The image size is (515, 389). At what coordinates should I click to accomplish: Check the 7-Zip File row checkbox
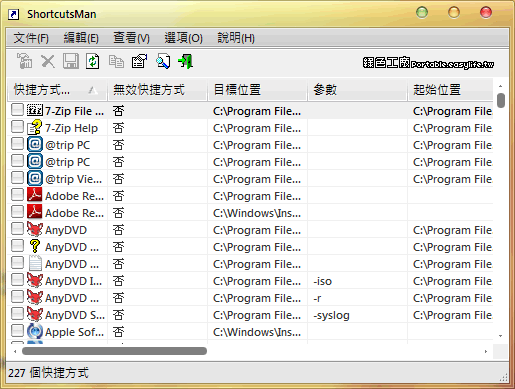(x=17, y=110)
